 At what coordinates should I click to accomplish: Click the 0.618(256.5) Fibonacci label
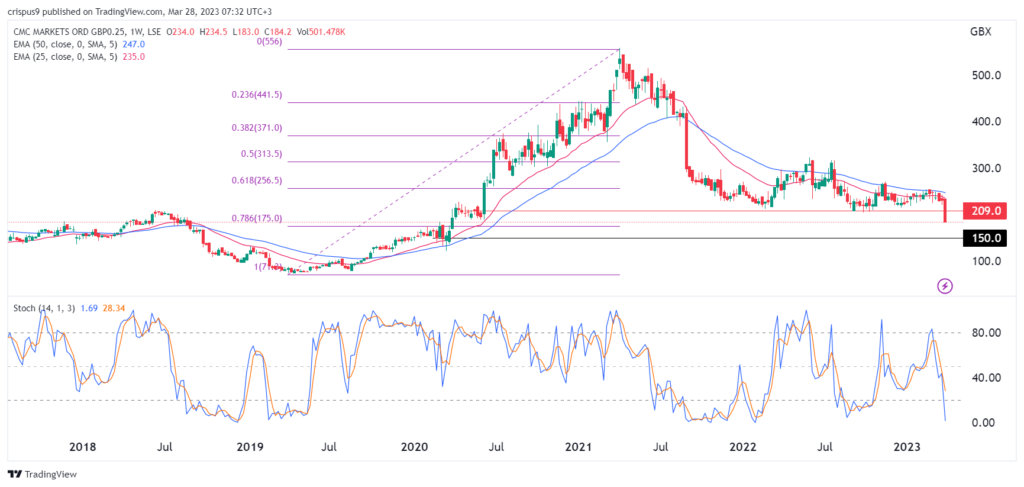click(x=257, y=181)
